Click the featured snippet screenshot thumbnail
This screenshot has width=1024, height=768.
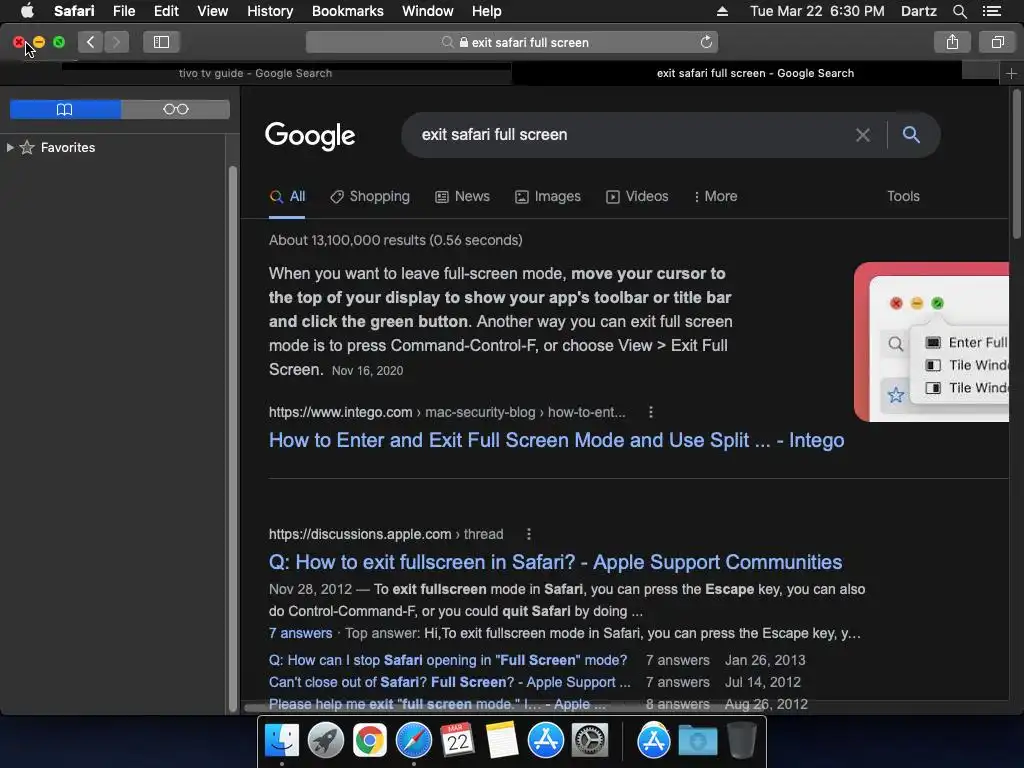click(x=931, y=342)
